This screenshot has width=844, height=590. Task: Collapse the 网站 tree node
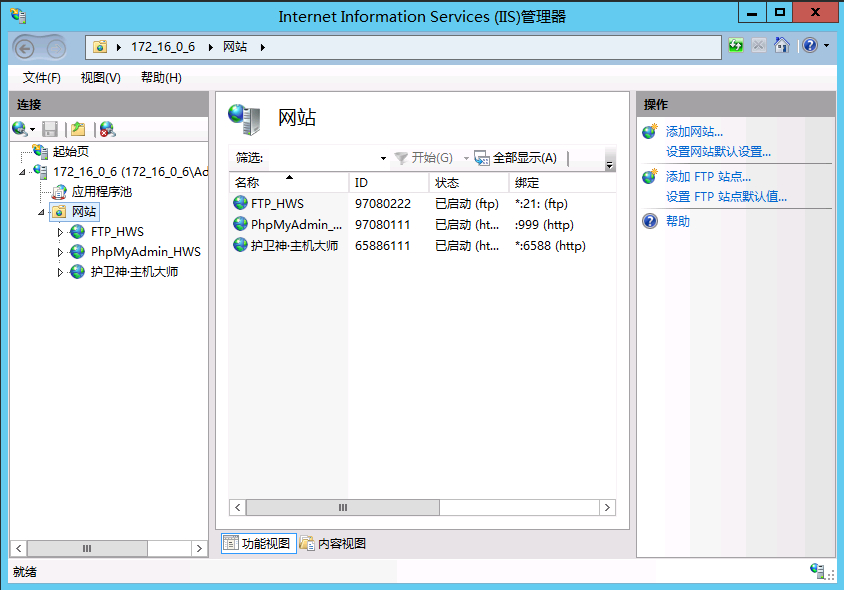click(x=41, y=212)
